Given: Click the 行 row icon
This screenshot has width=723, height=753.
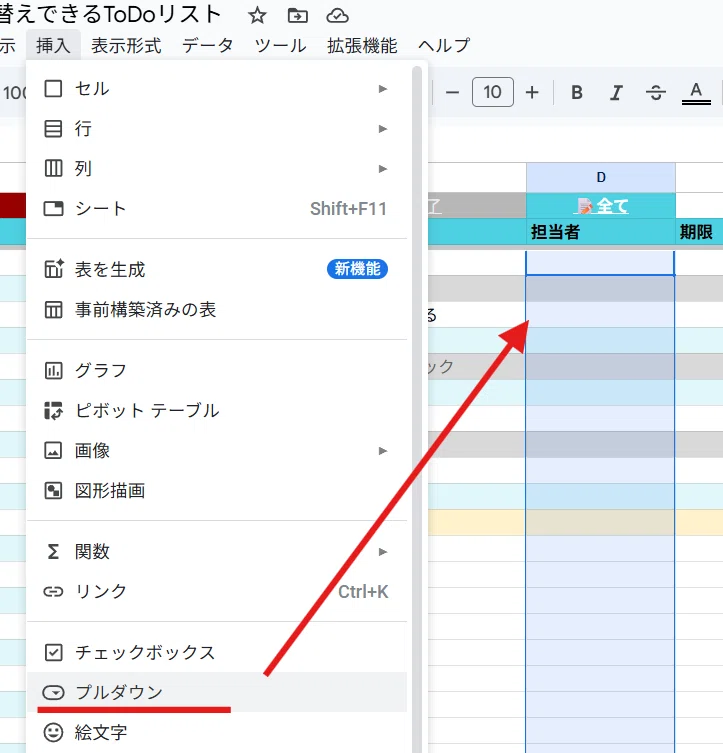Looking at the screenshot, I should pos(53,129).
